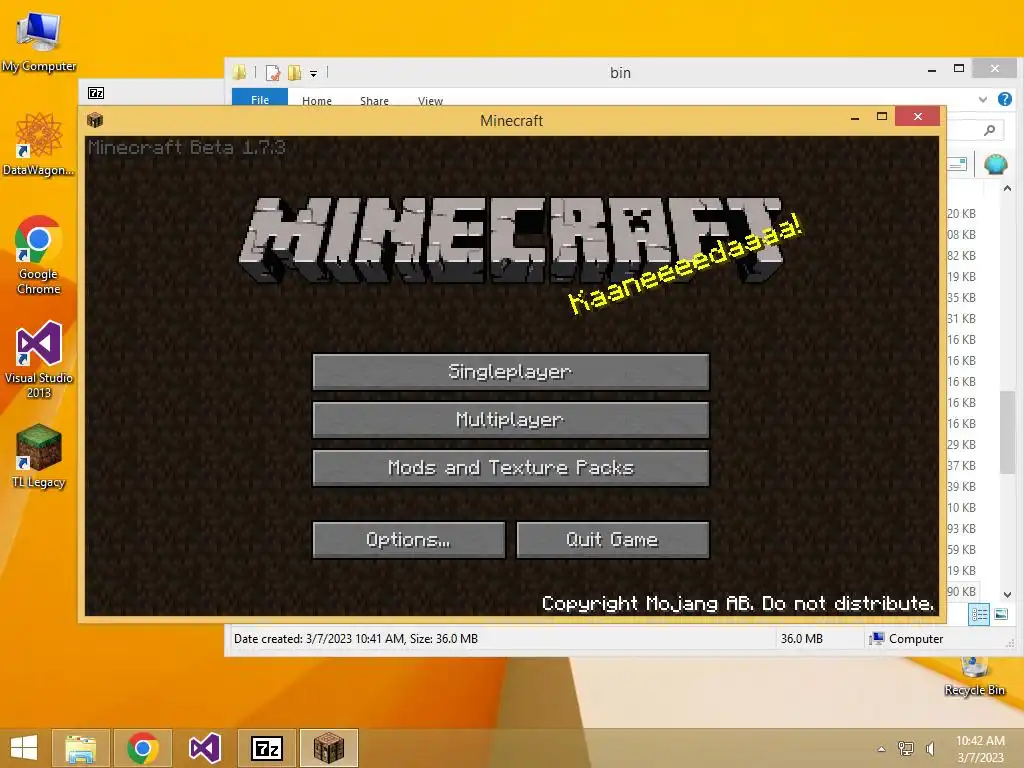Click the yellow splash text Kaaneeeedaaaa!
The height and width of the screenshot is (768, 1024).
[x=685, y=263]
